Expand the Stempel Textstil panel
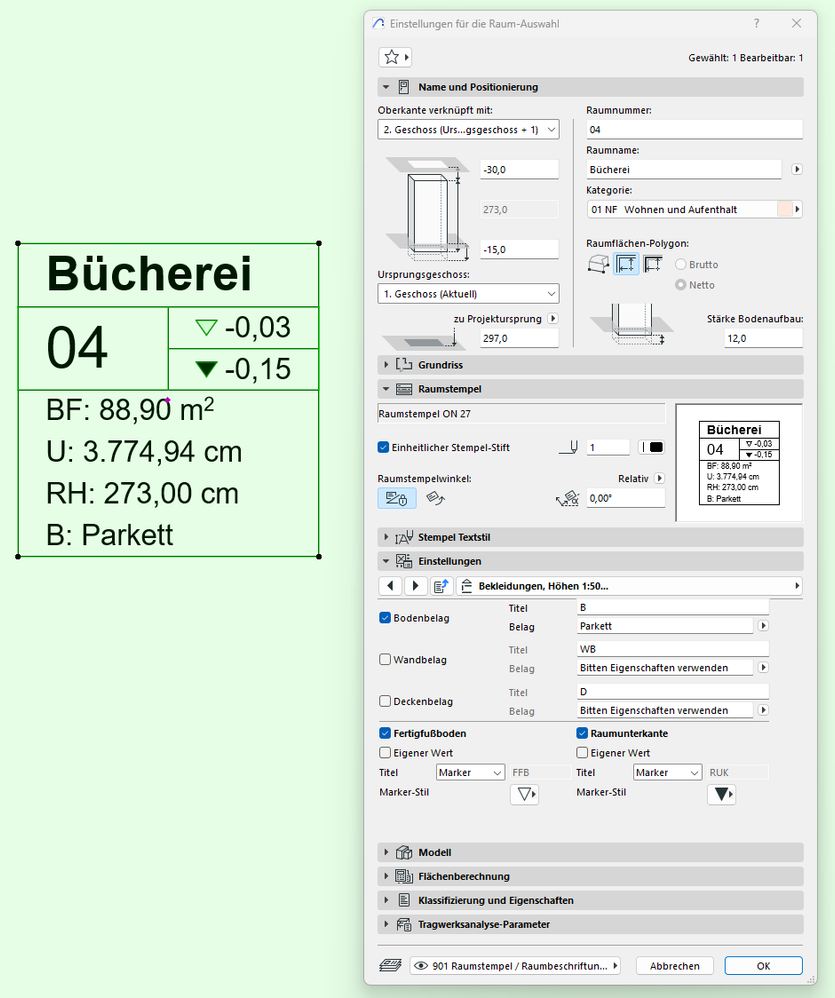This screenshot has width=835, height=998. tap(591, 537)
